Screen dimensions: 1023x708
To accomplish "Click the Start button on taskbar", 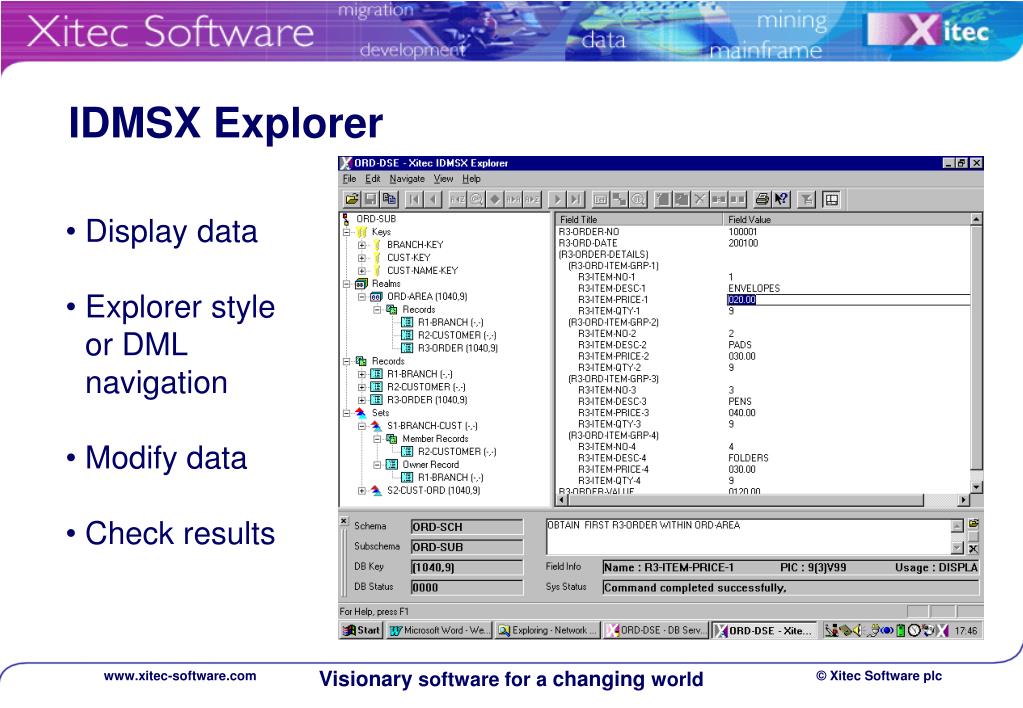I will coord(361,630).
